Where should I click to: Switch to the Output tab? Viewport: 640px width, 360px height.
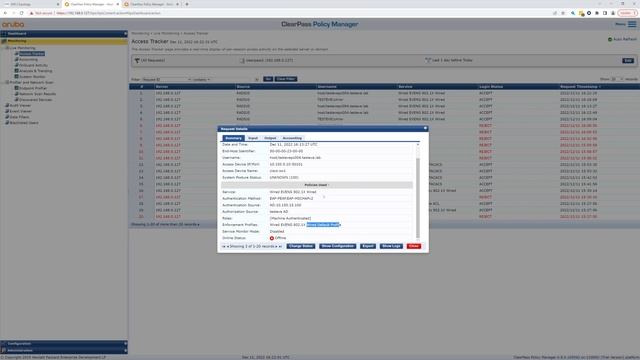tap(270, 138)
